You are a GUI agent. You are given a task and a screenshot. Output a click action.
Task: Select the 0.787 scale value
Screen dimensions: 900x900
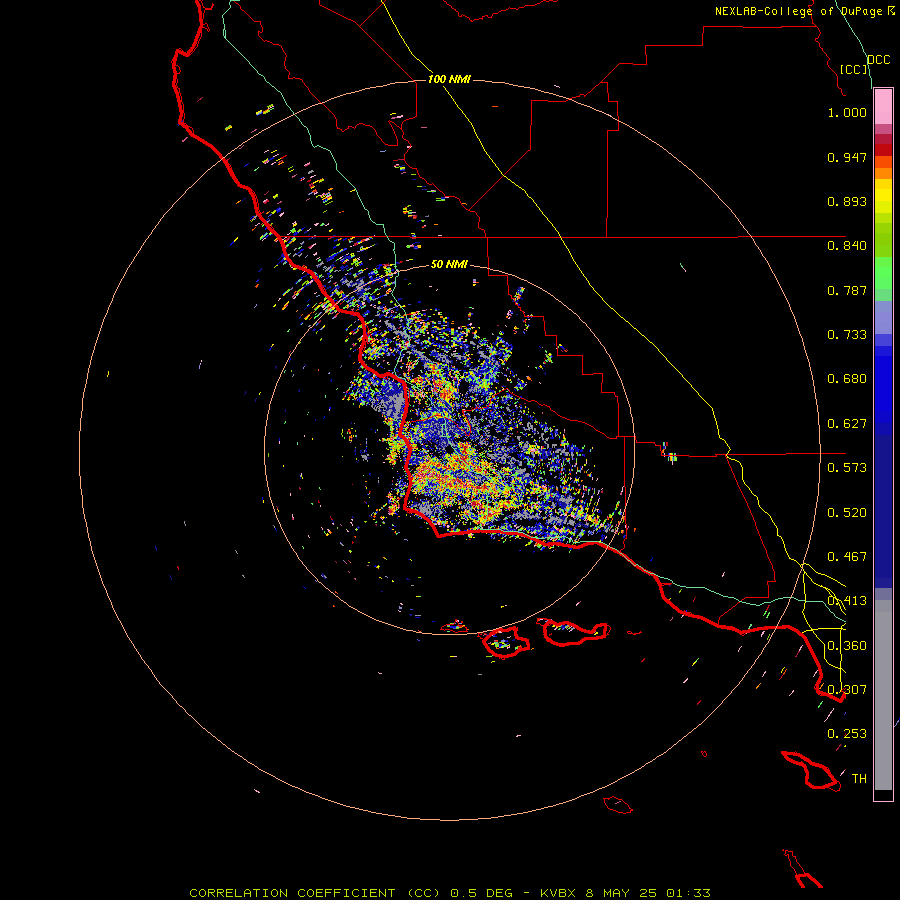pos(847,290)
